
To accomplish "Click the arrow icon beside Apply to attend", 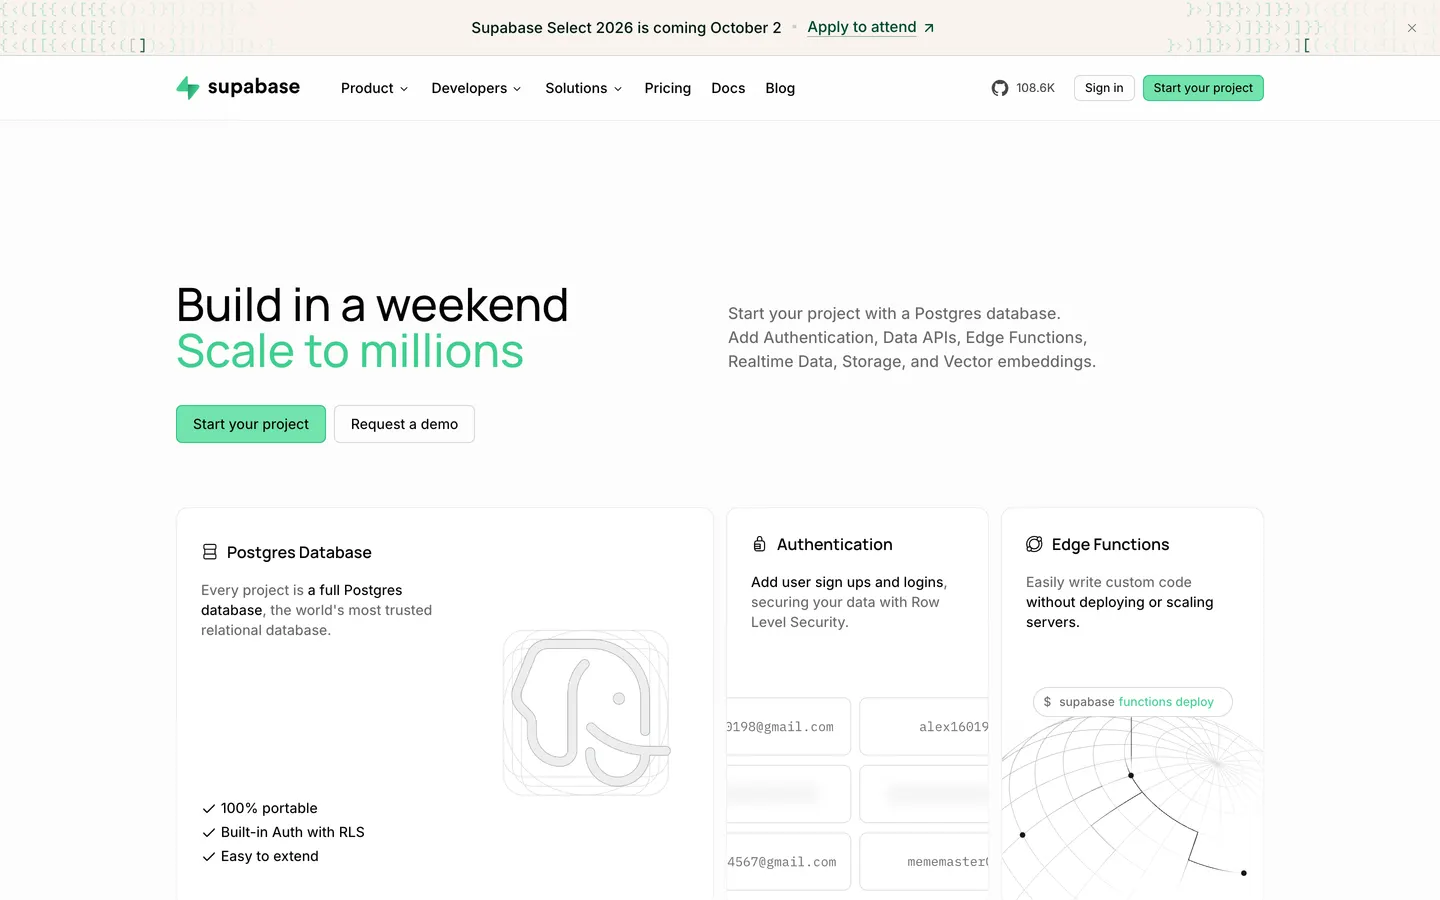I will pyautogui.click(x=929, y=28).
